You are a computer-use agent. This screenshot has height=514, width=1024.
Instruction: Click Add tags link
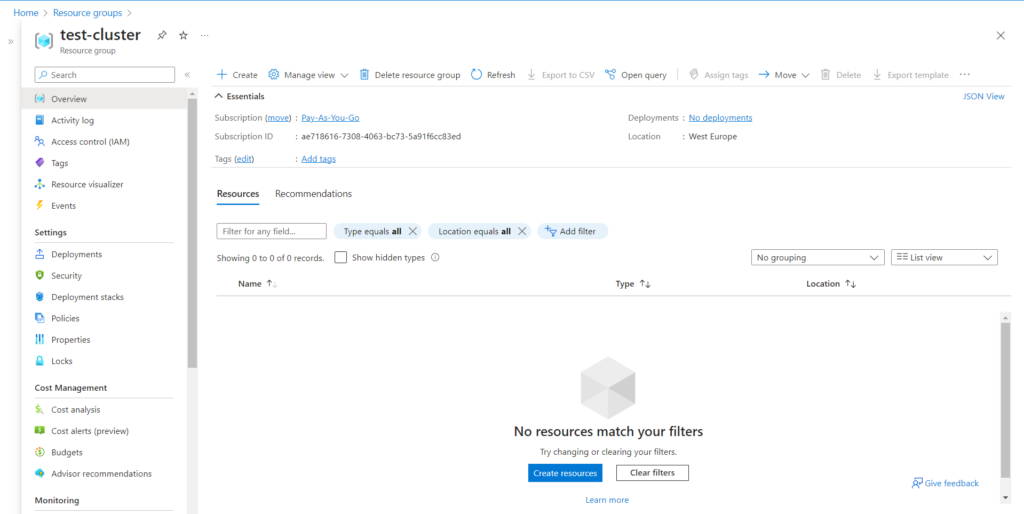[x=319, y=159]
